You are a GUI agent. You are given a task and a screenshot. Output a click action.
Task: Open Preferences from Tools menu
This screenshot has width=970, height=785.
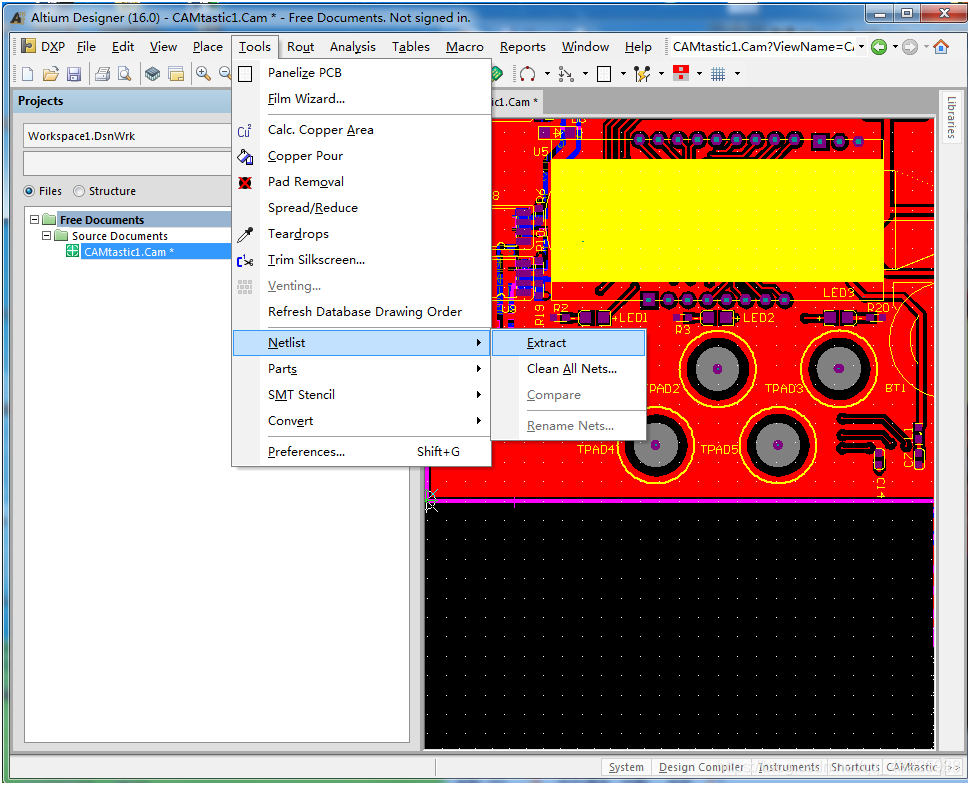click(x=362, y=452)
